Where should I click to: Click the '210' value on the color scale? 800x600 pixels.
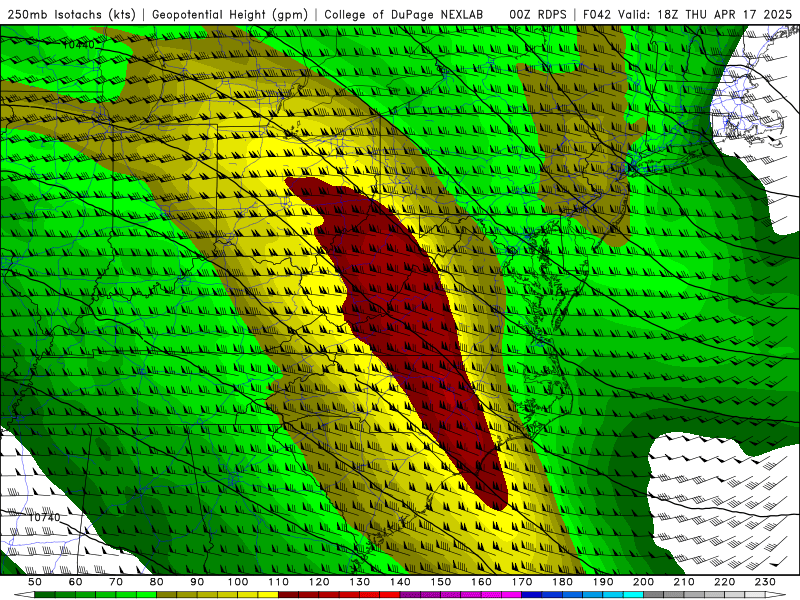click(x=684, y=582)
